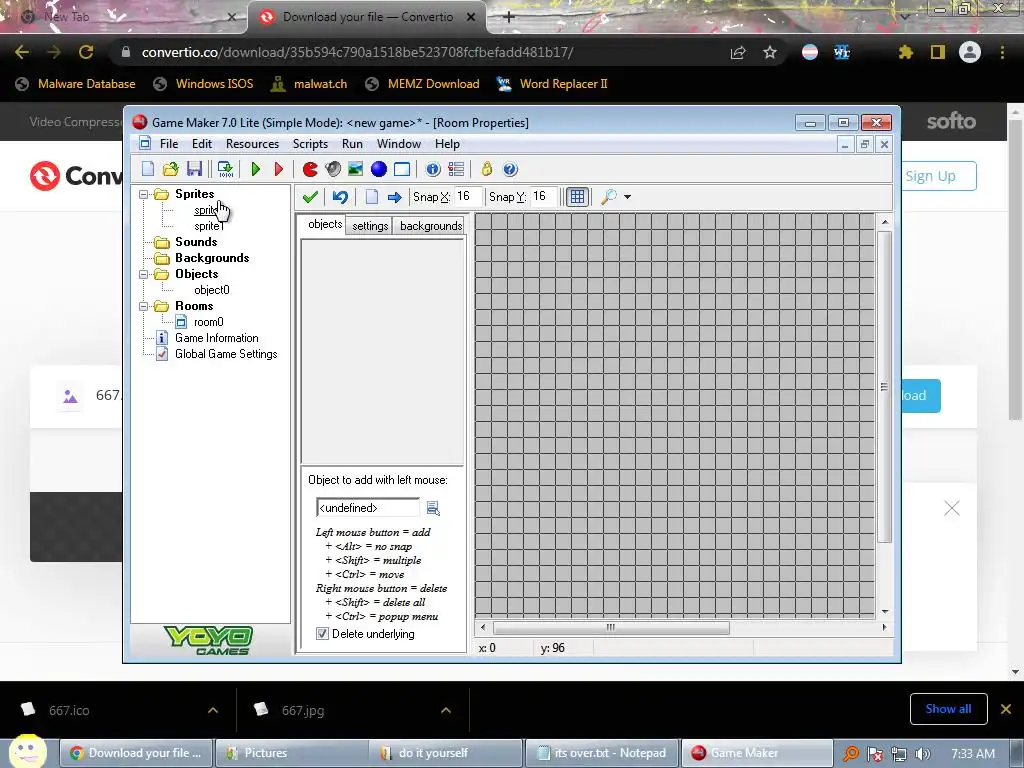Click the undefined object field
This screenshot has width=1024, height=768.
point(368,508)
